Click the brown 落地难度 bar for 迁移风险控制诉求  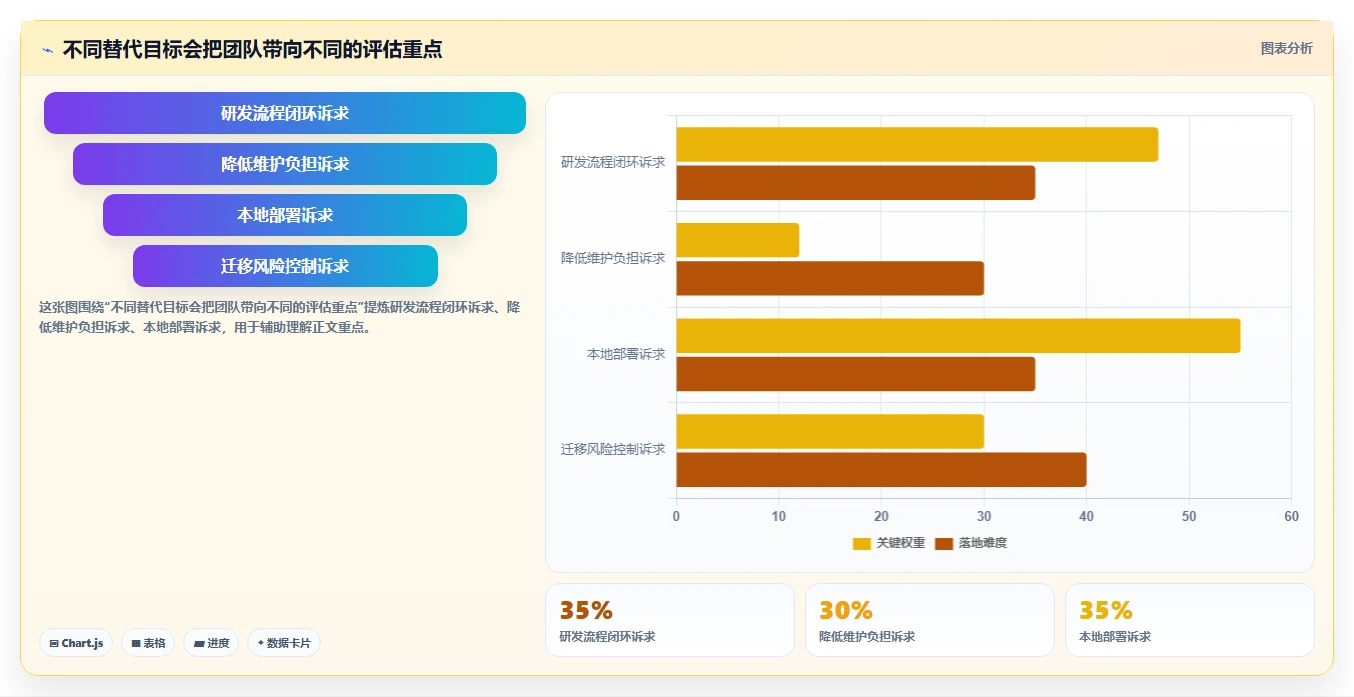881,470
